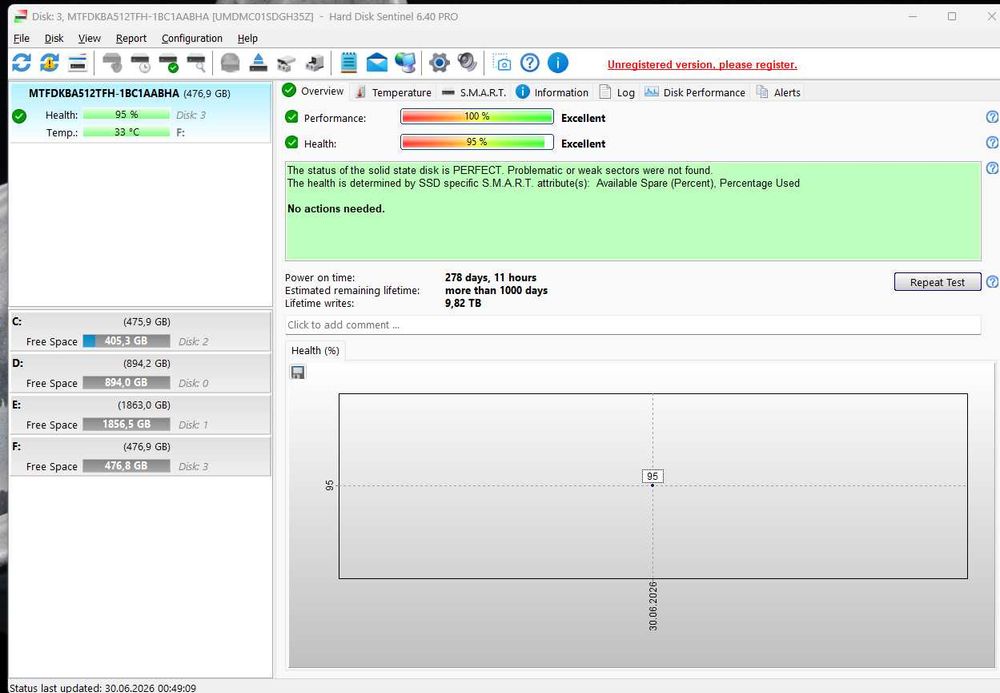
Task: Switch to the Alerts tab
Action: pos(778,92)
